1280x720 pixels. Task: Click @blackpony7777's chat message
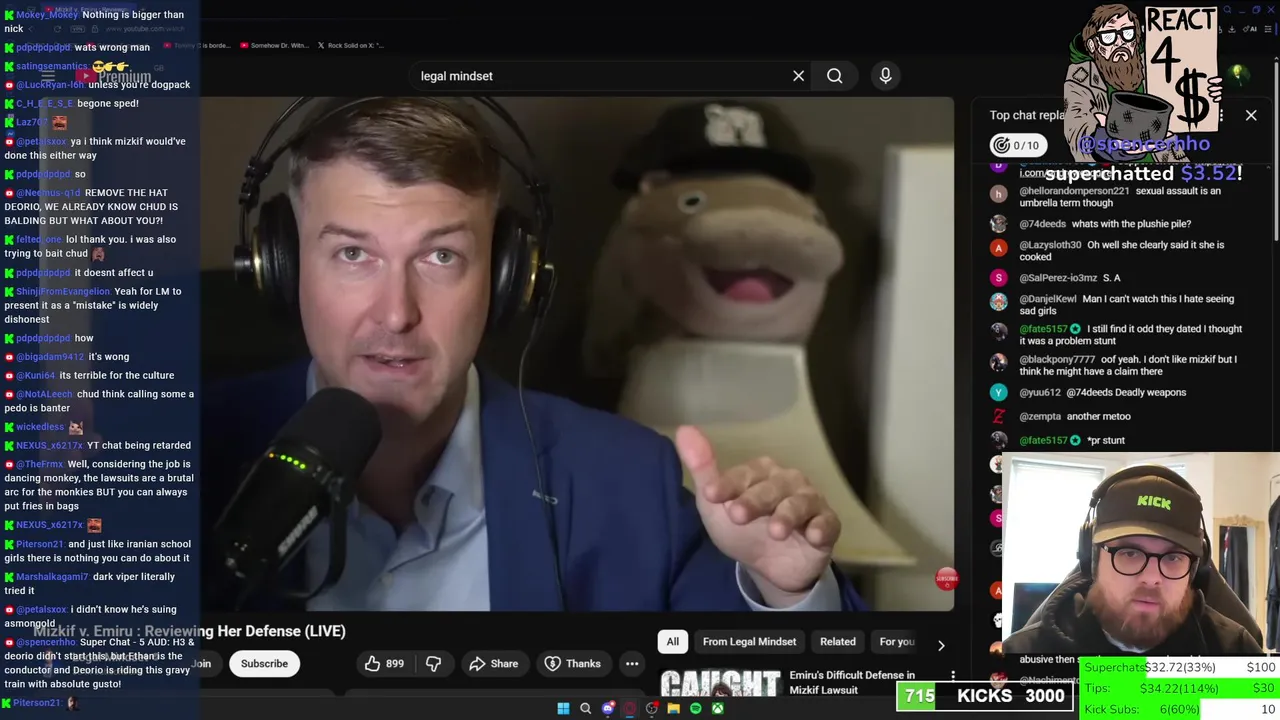point(1117,365)
